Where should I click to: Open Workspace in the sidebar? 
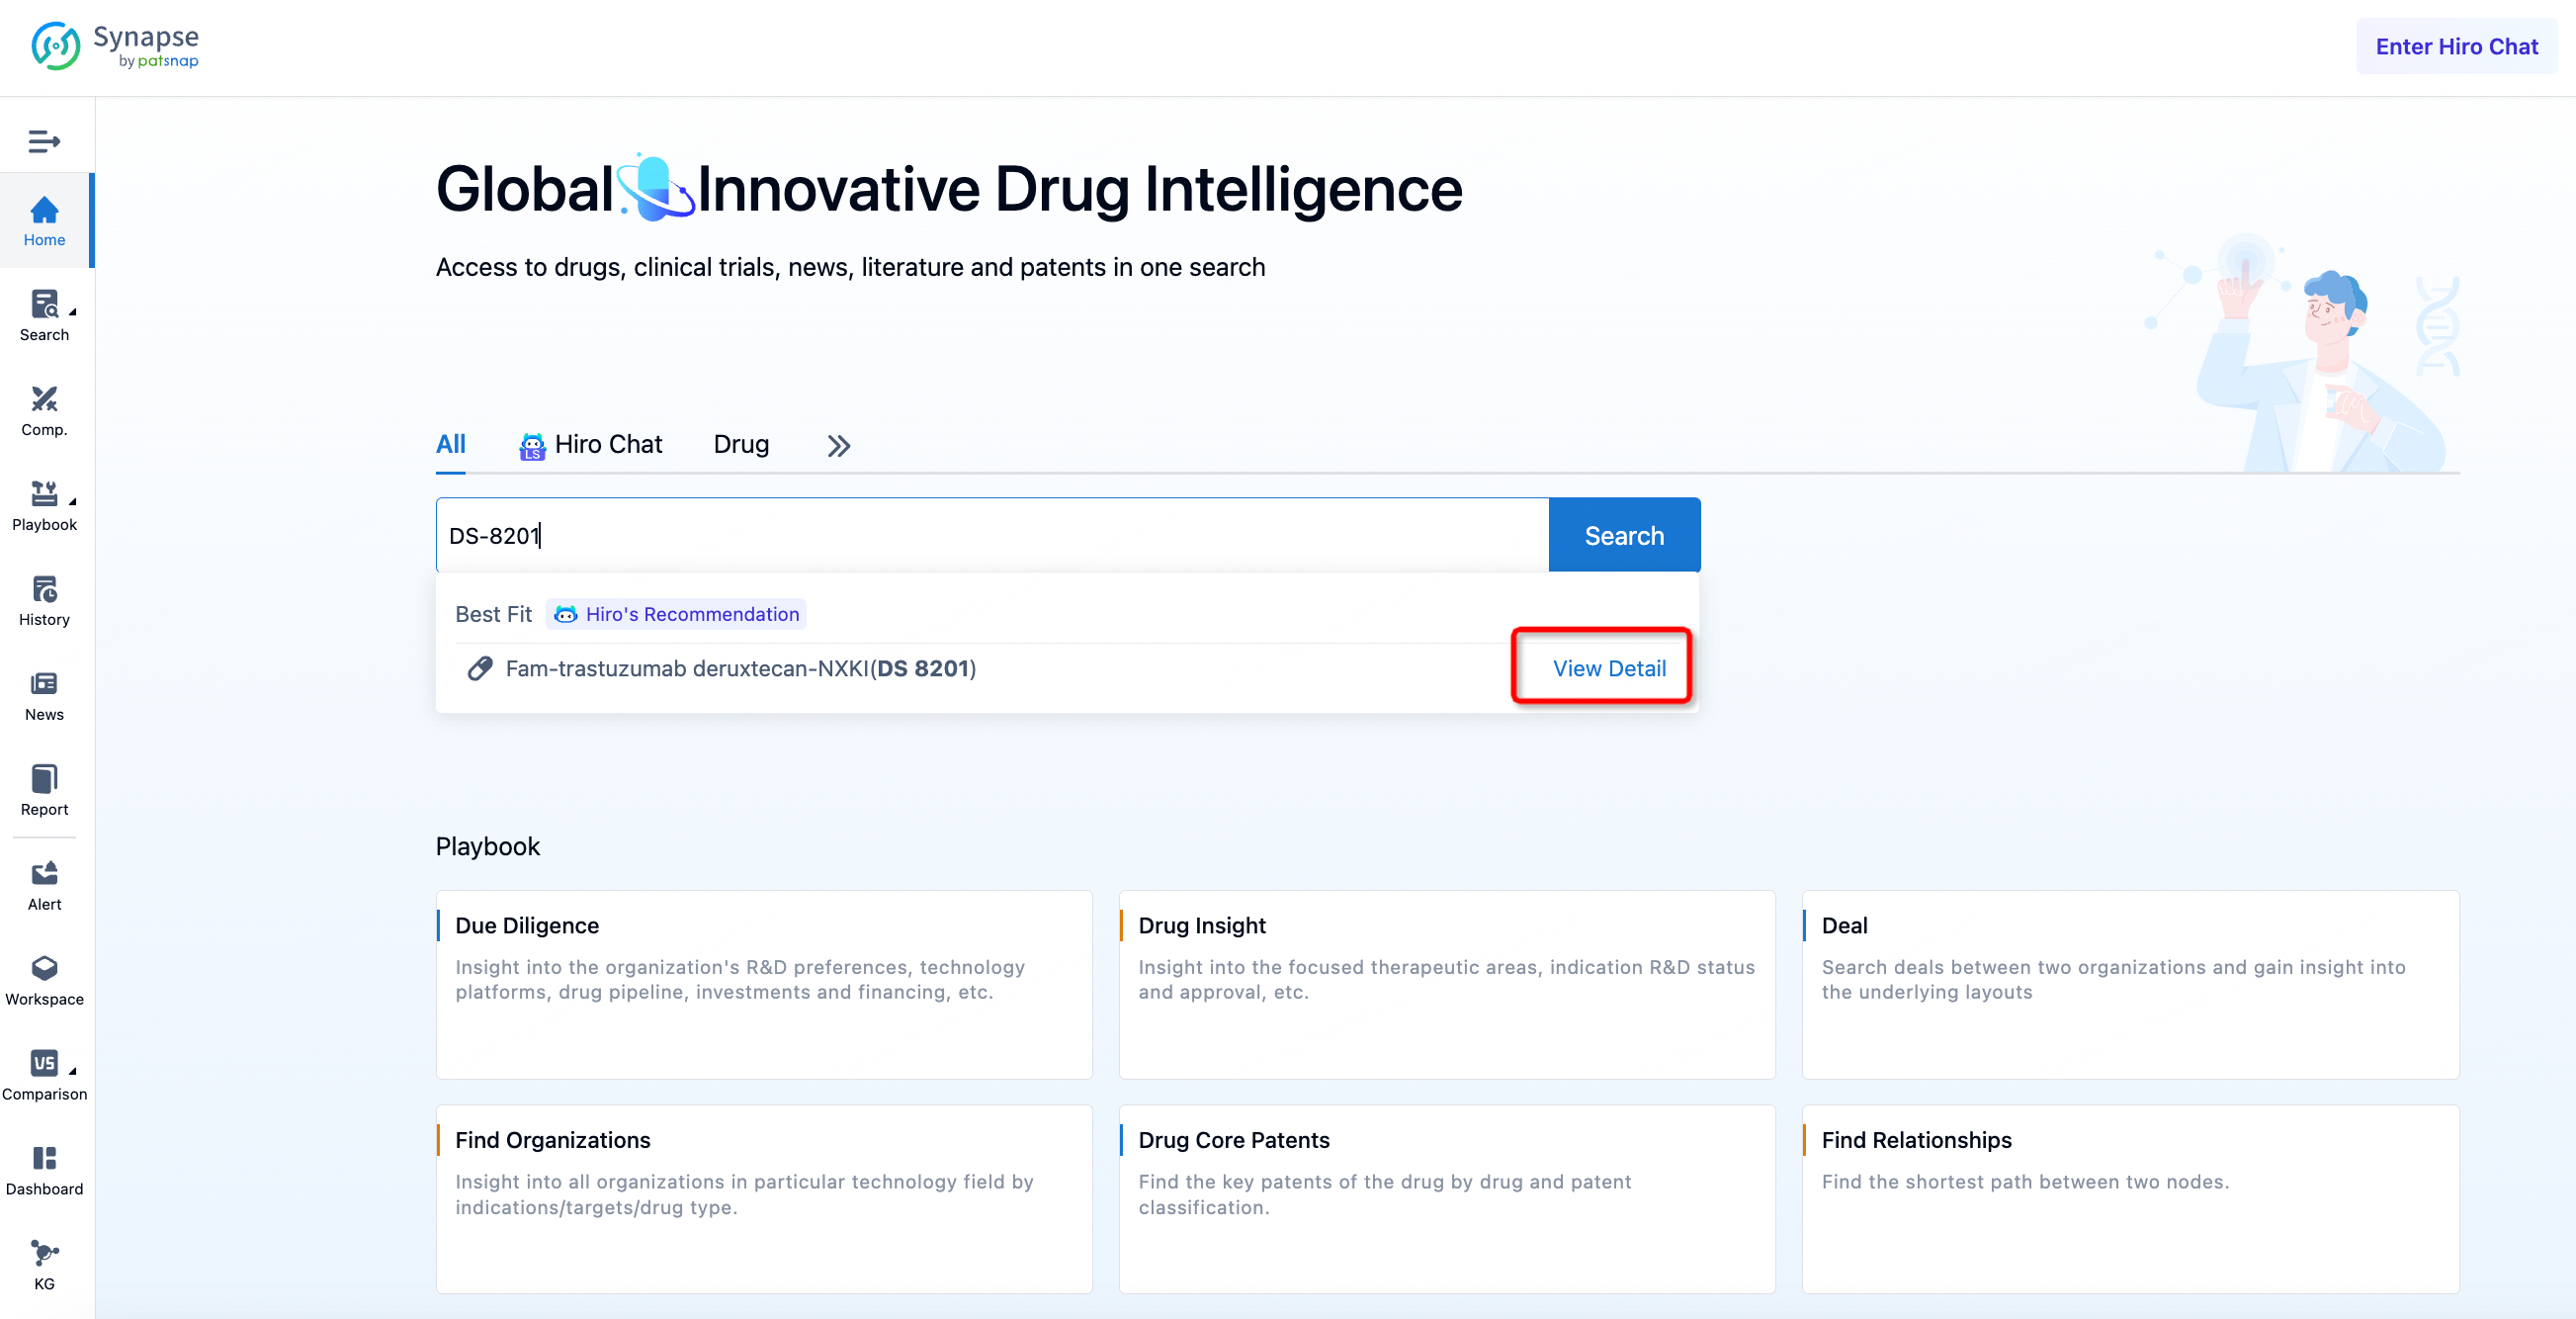[44, 981]
